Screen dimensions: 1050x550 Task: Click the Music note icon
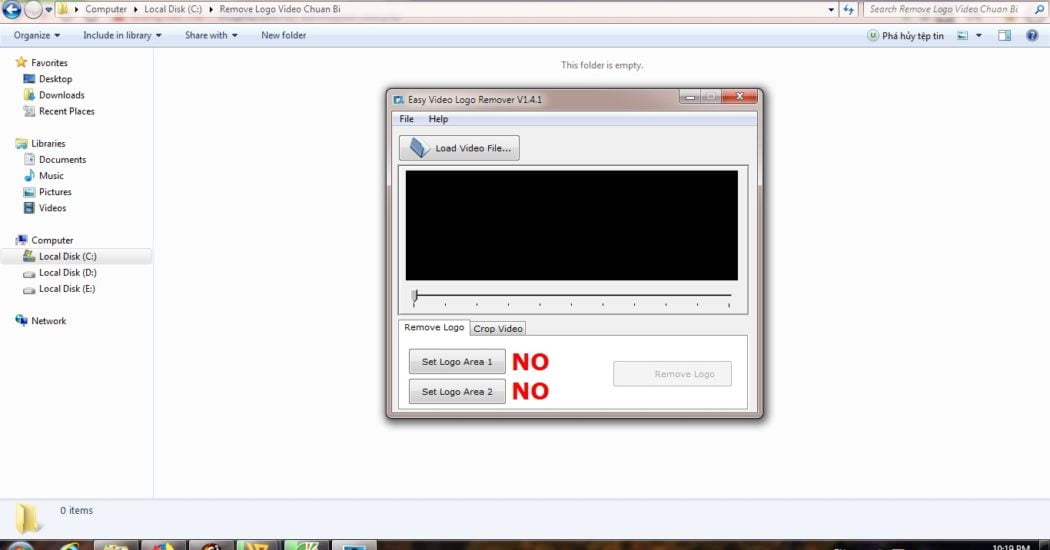pos(29,176)
